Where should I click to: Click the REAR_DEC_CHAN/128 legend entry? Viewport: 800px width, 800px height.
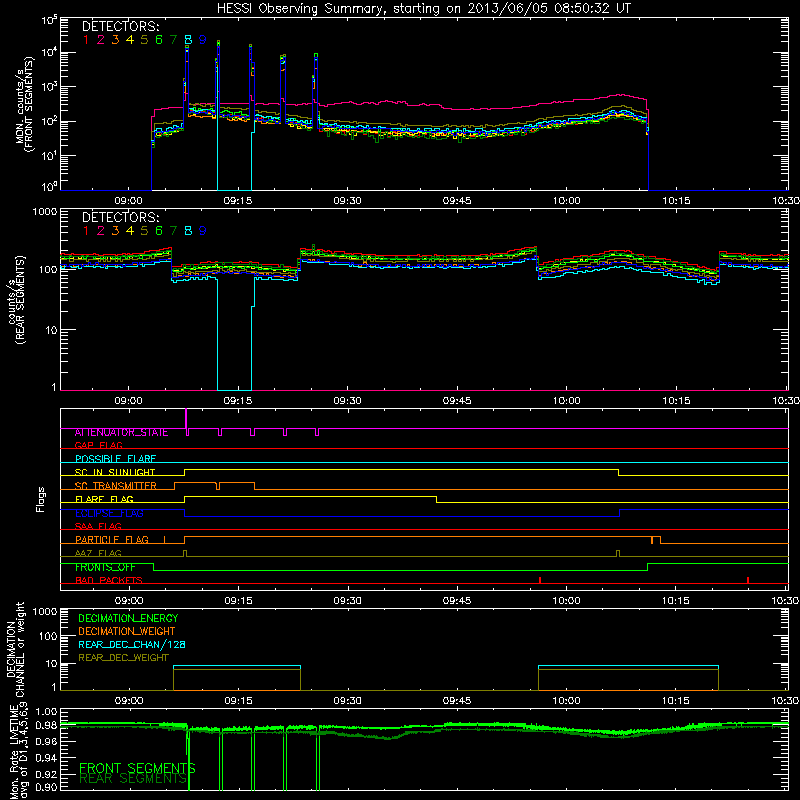(x=132, y=645)
